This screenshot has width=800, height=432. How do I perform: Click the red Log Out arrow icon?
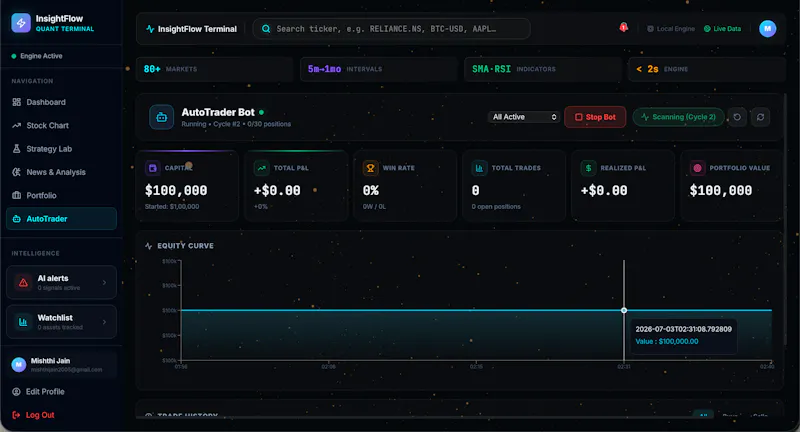[16, 415]
